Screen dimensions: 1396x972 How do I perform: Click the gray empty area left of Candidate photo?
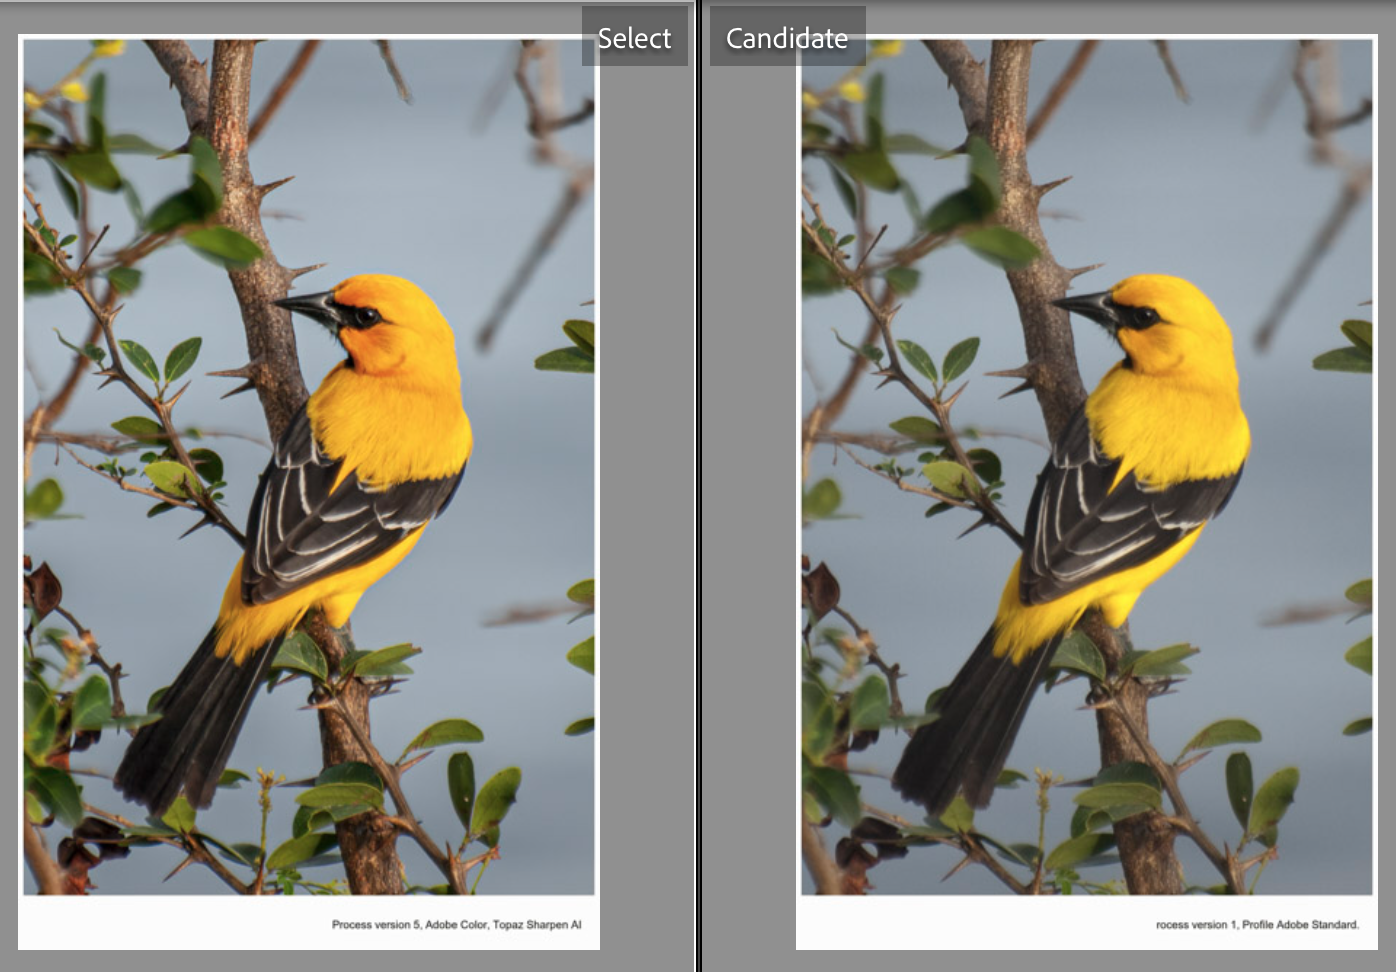coord(750,500)
